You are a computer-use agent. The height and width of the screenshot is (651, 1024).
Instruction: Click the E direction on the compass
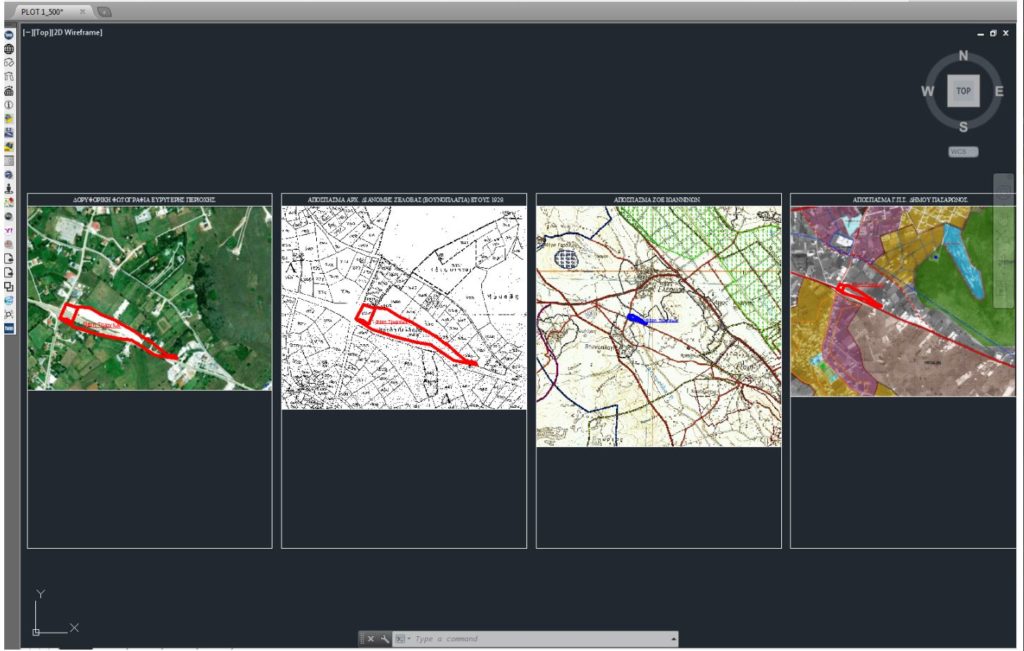click(x=998, y=91)
